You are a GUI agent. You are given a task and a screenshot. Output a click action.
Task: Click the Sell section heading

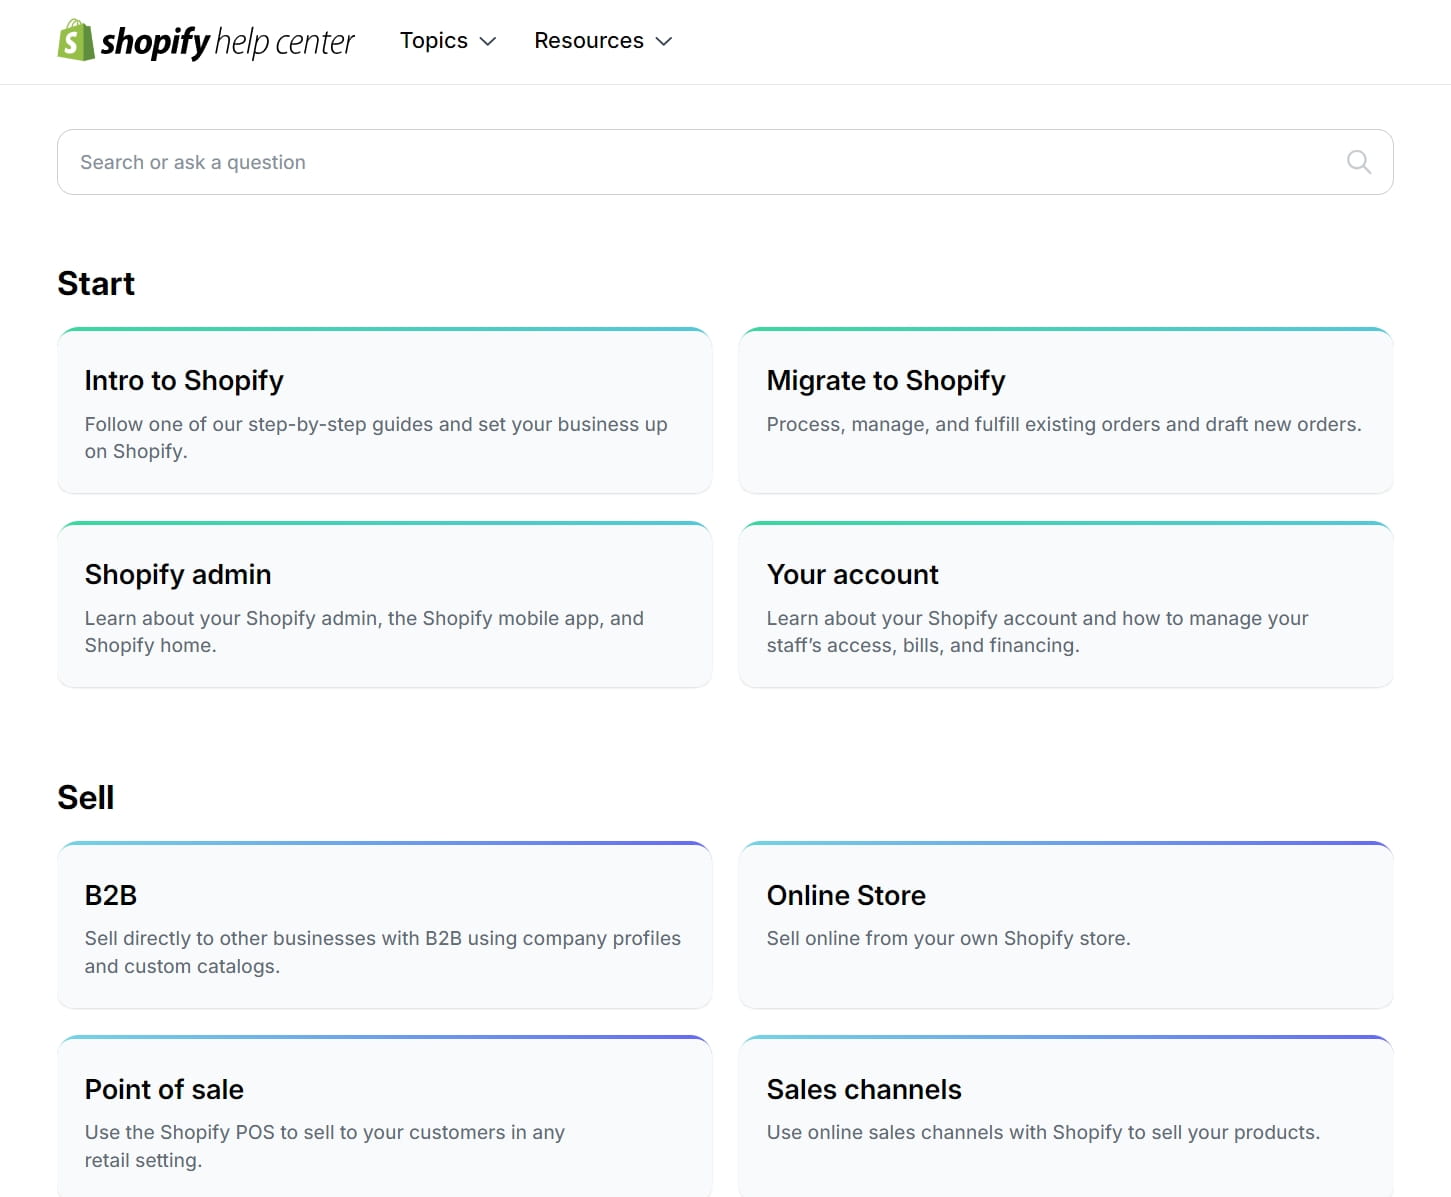(x=86, y=797)
